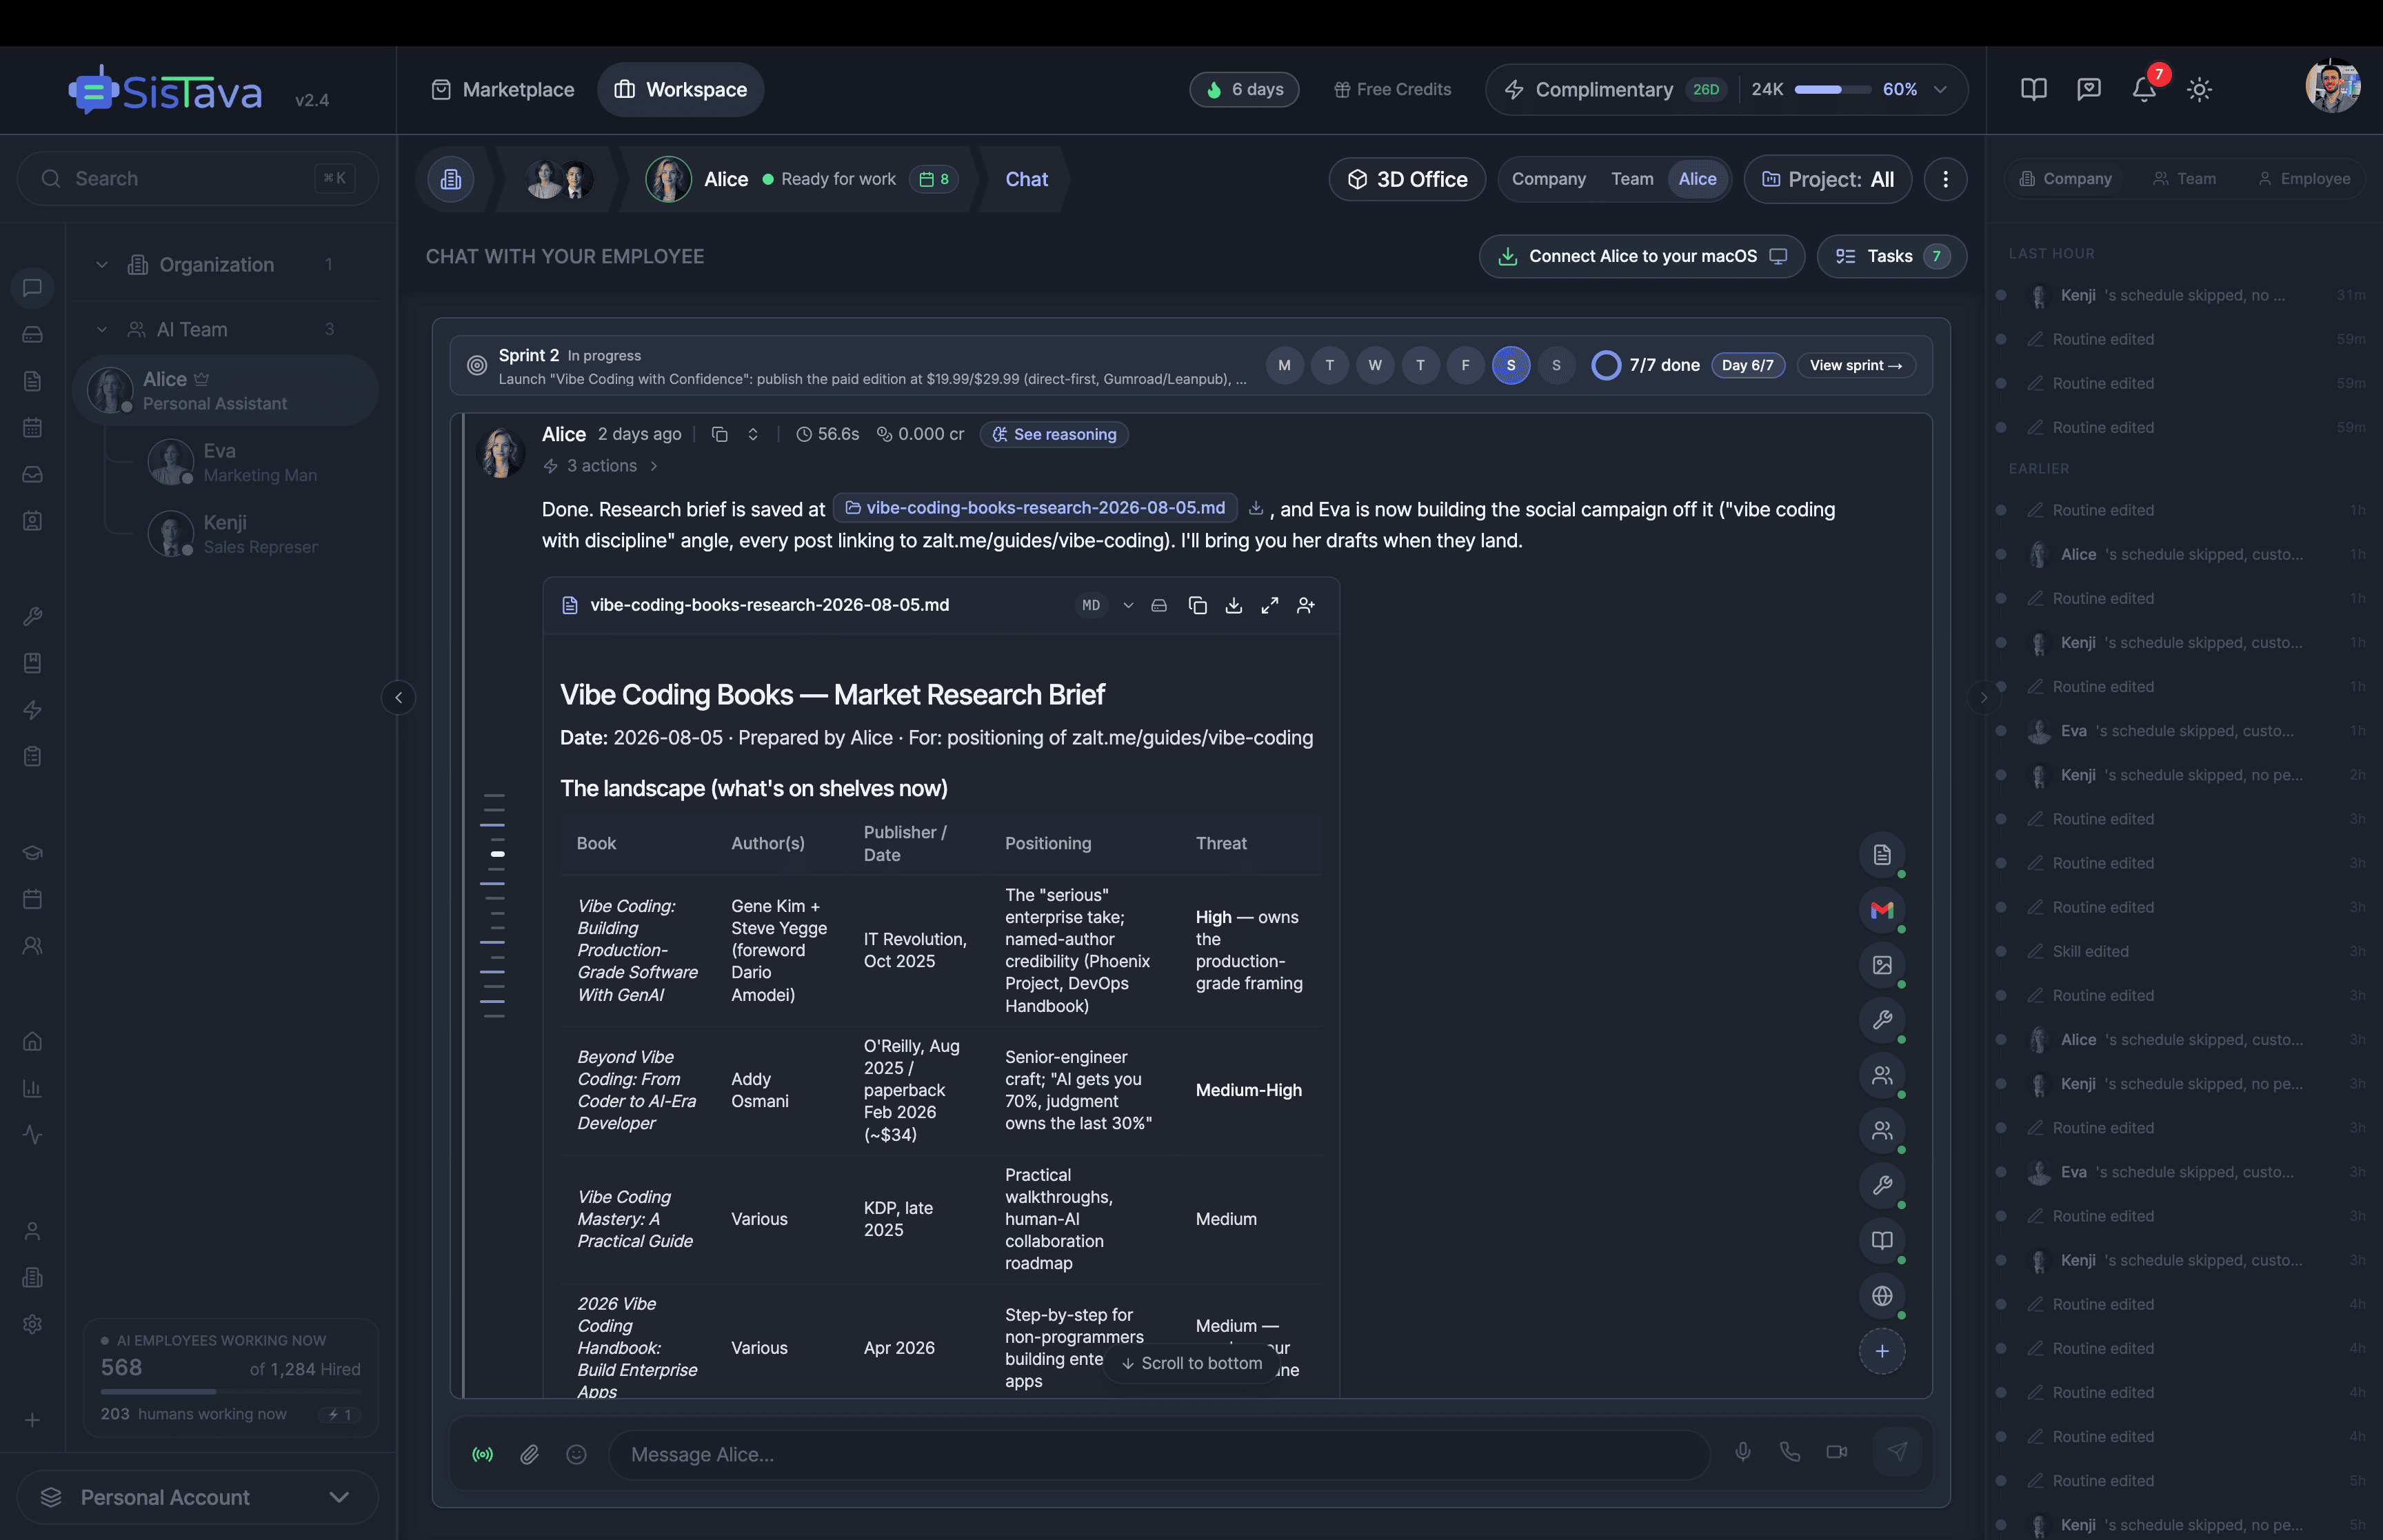The width and height of the screenshot is (2383, 1540).
Task: Copy Alice's message using the copy icon
Action: point(719,434)
